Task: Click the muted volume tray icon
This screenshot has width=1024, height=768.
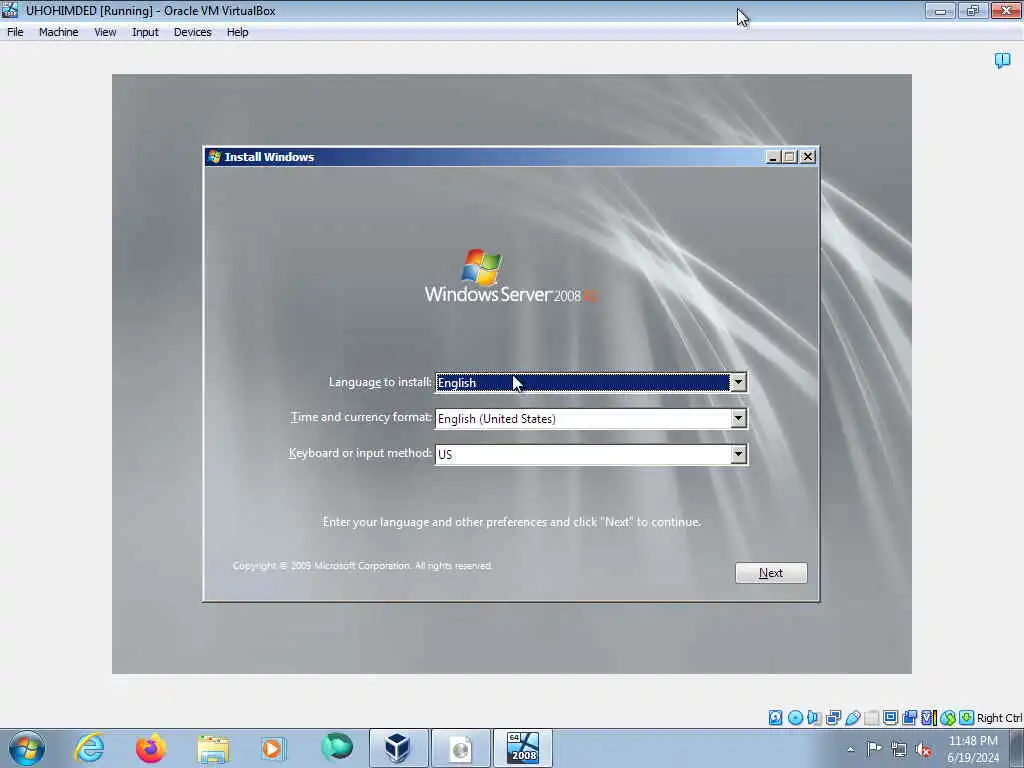Action: [x=923, y=749]
